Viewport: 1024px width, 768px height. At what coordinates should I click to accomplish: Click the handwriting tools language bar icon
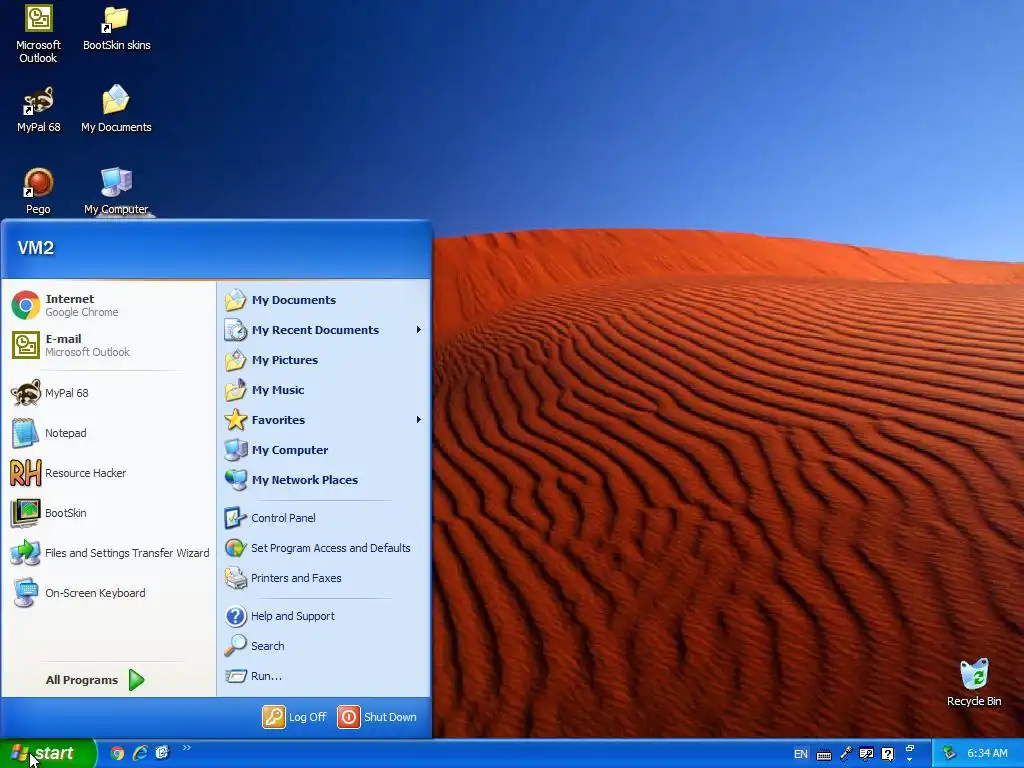[867, 754]
